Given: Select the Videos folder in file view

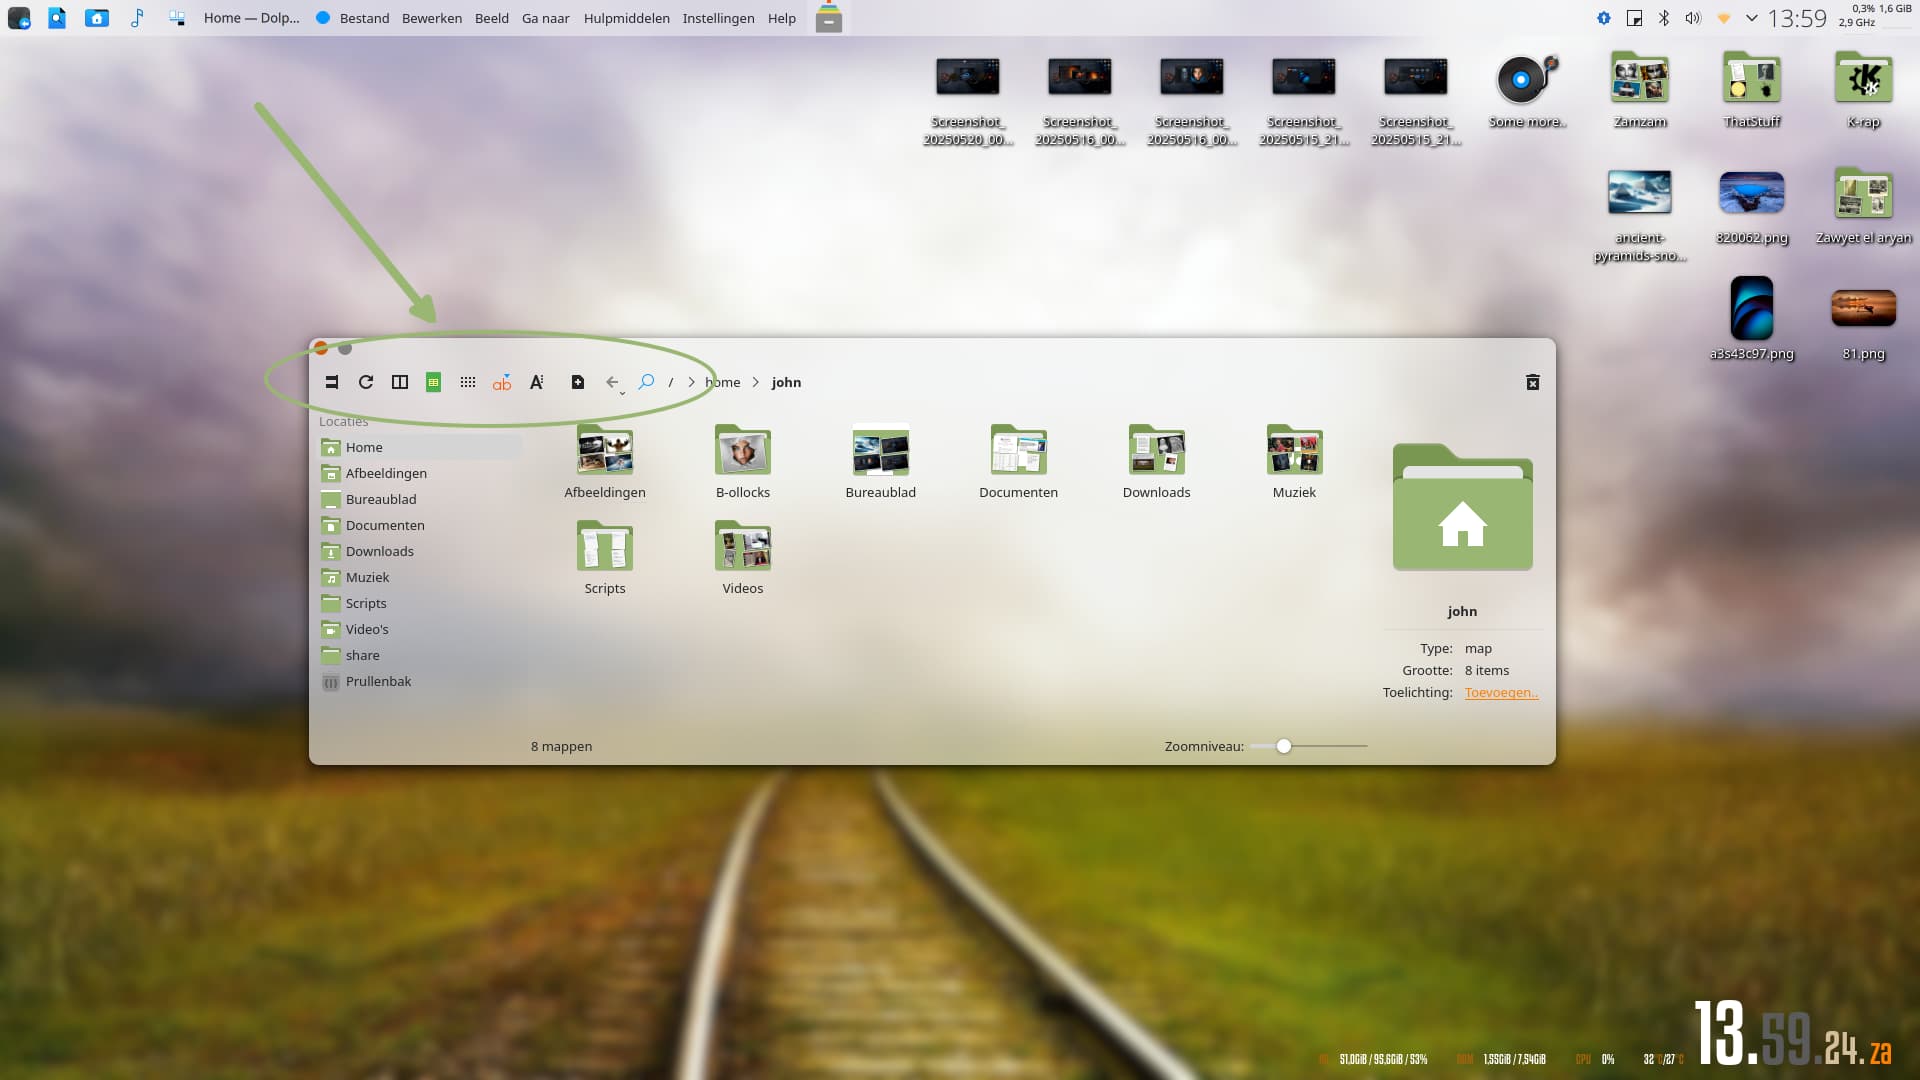Looking at the screenshot, I should (x=743, y=558).
